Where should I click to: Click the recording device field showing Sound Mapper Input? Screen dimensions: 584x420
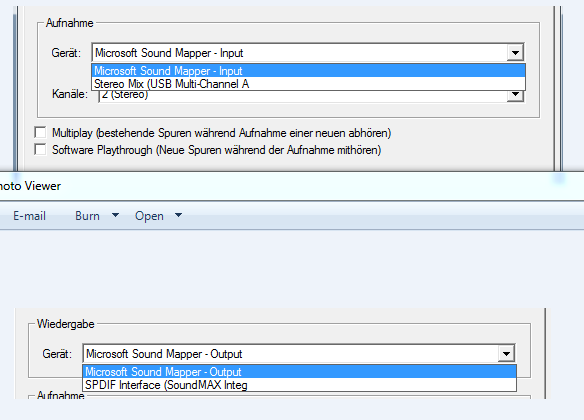click(308, 52)
